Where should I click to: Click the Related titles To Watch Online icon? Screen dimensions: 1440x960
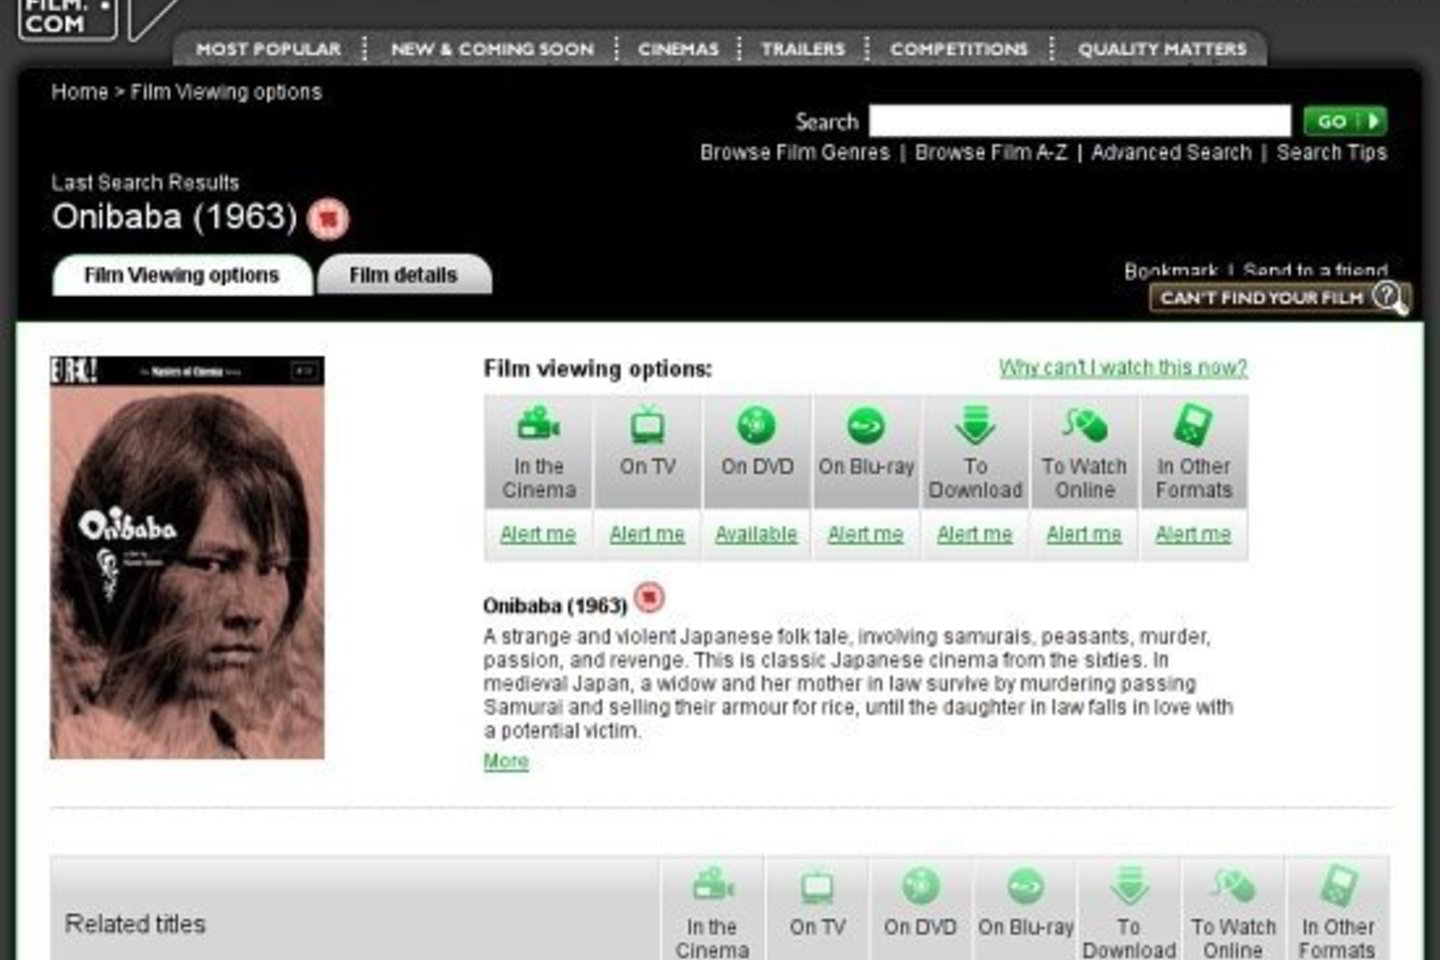coord(1233,885)
